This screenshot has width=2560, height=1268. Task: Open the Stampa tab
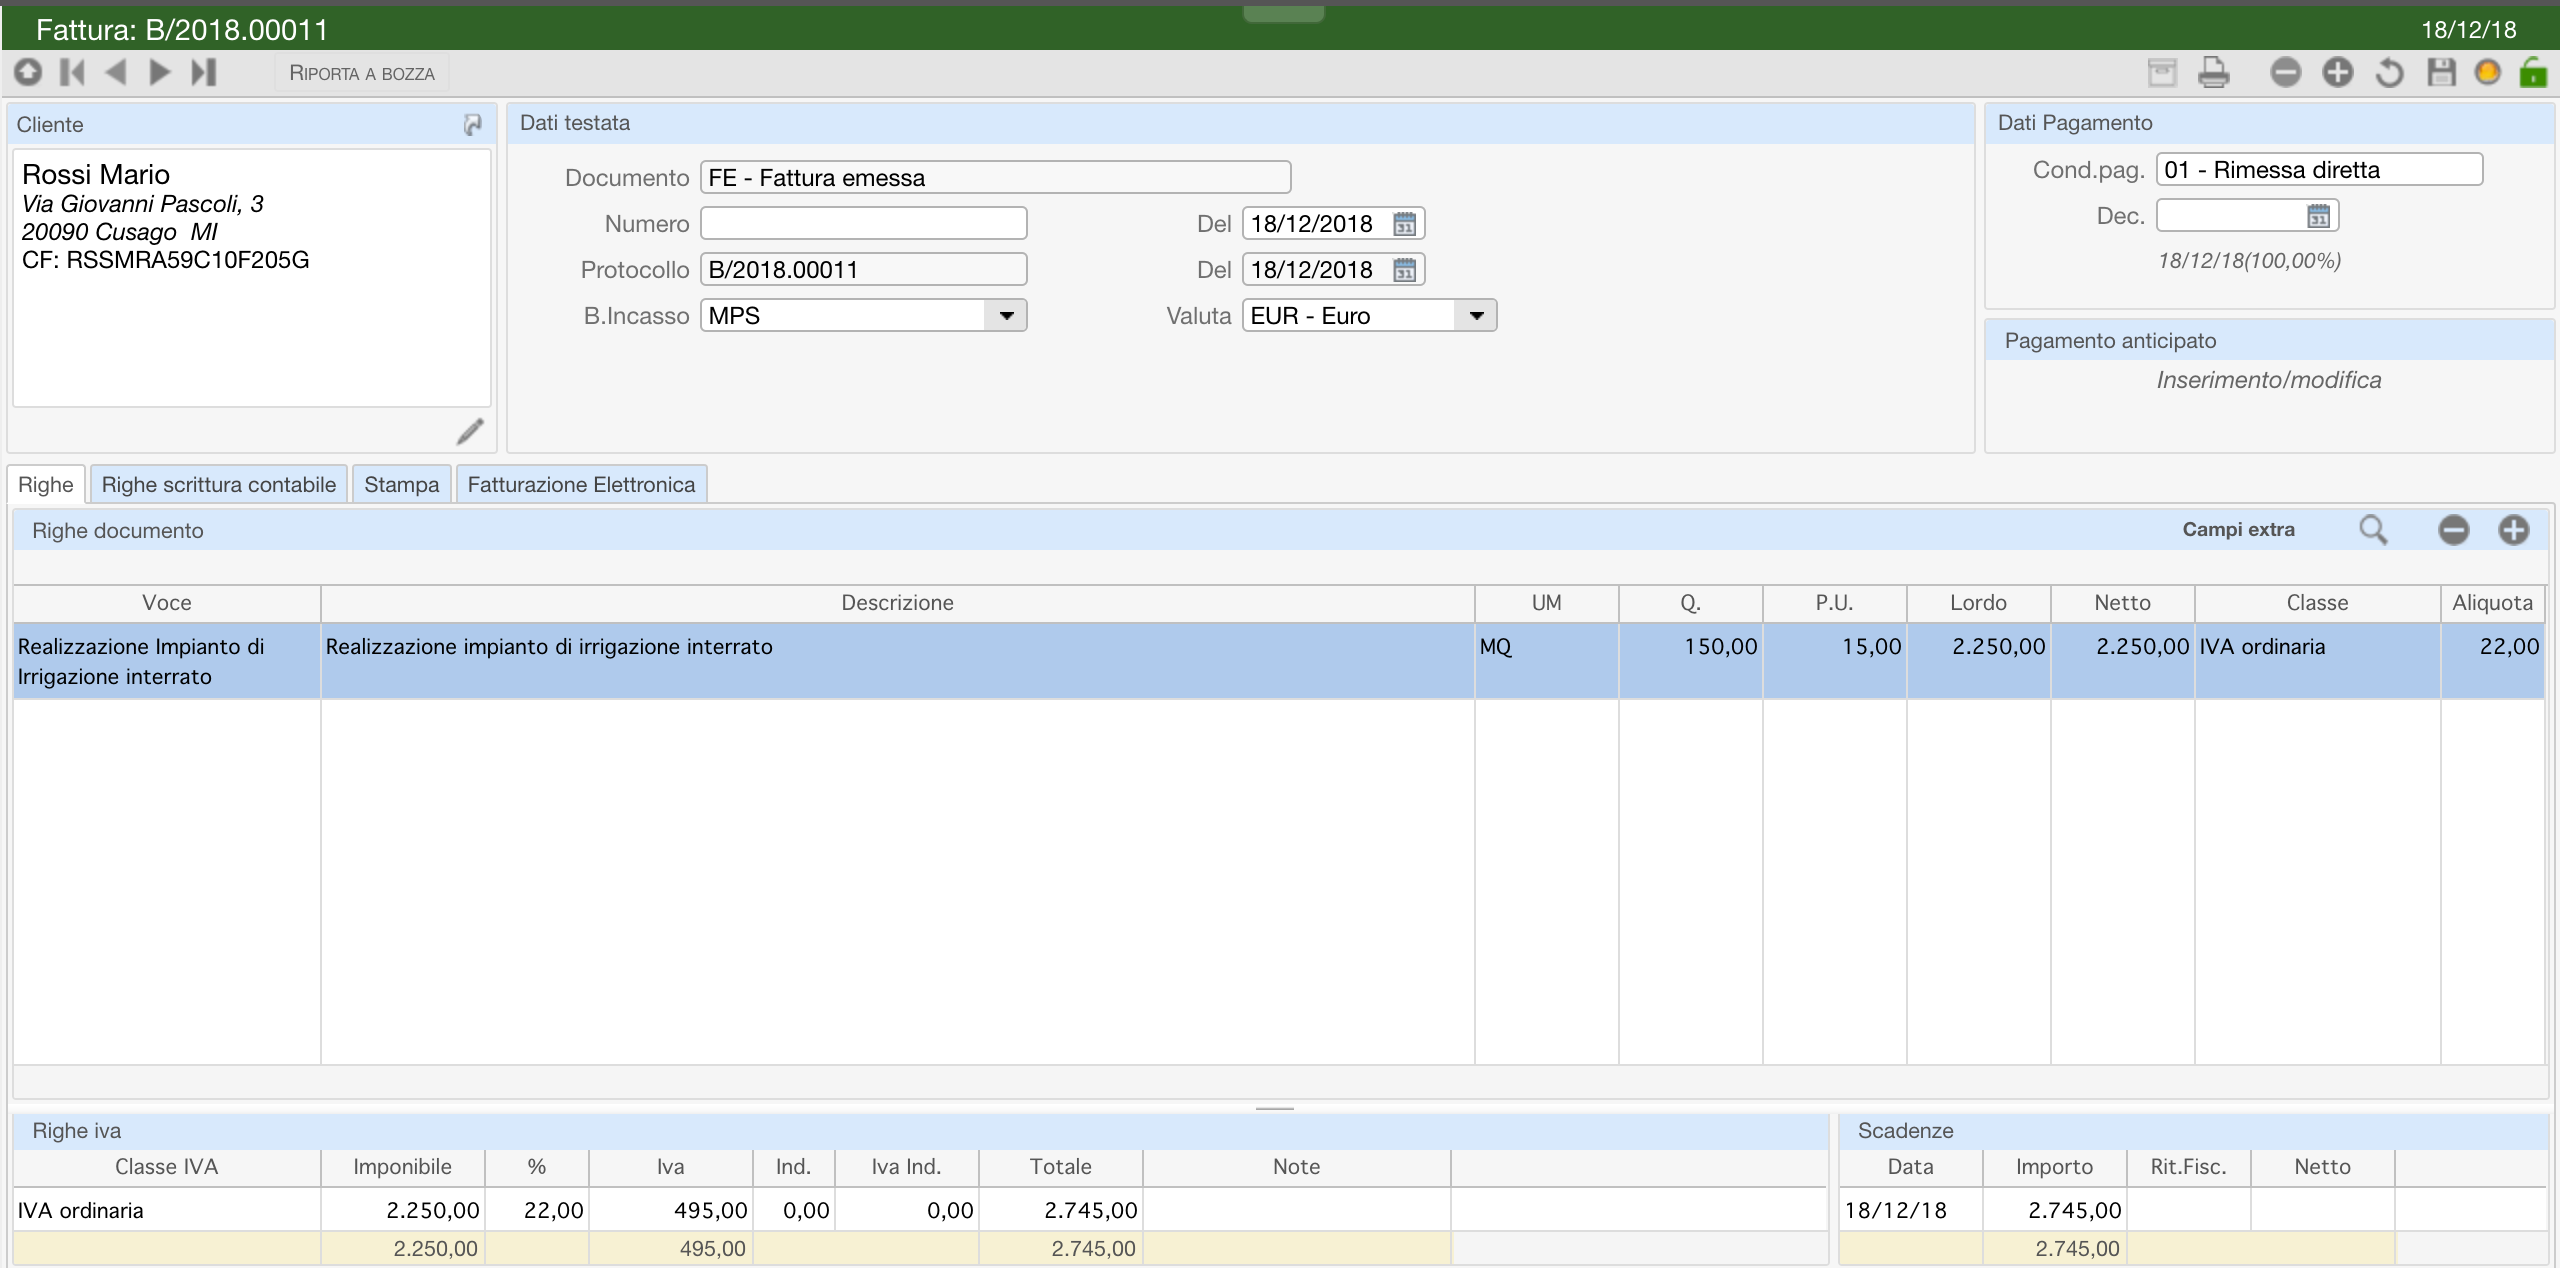coord(402,485)
